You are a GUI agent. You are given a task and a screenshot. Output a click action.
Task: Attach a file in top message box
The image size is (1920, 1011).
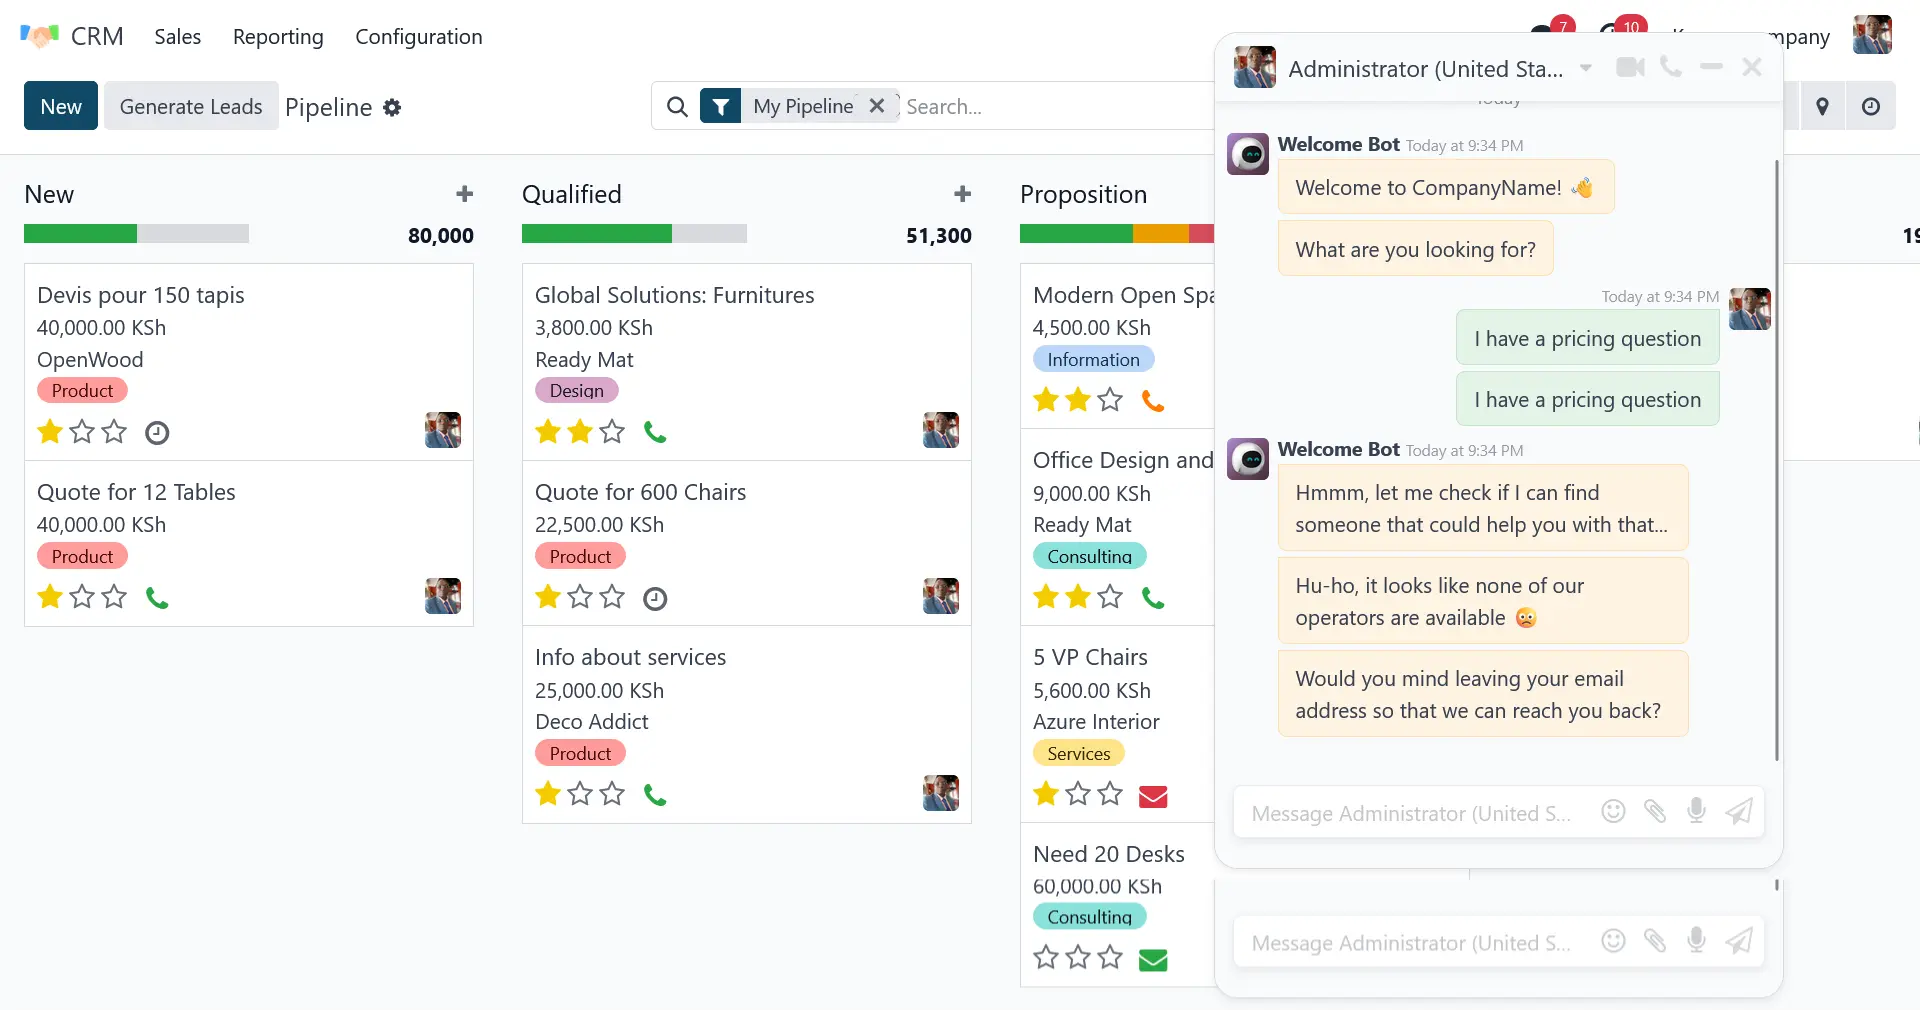tap(1655, 811)
